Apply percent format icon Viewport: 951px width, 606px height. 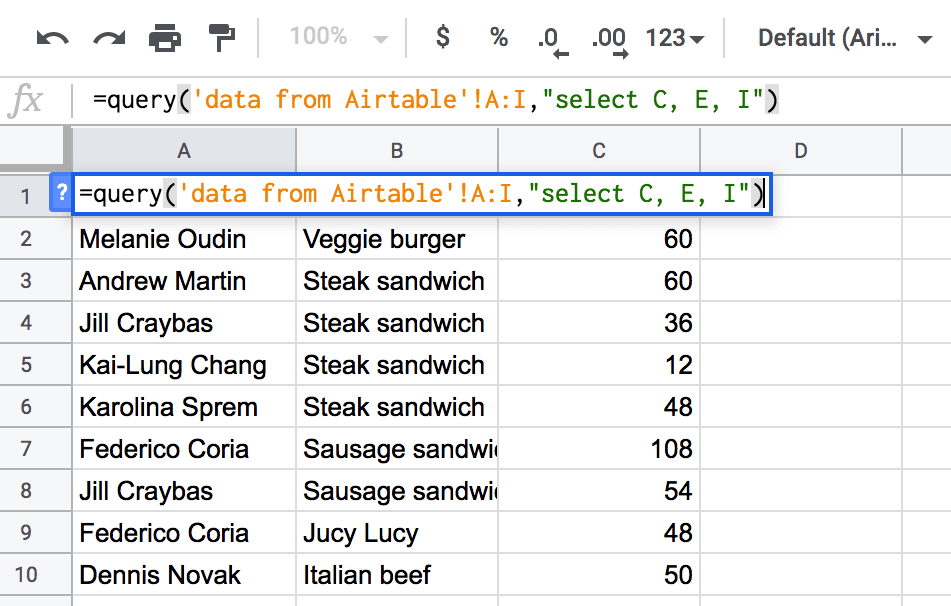497,37
